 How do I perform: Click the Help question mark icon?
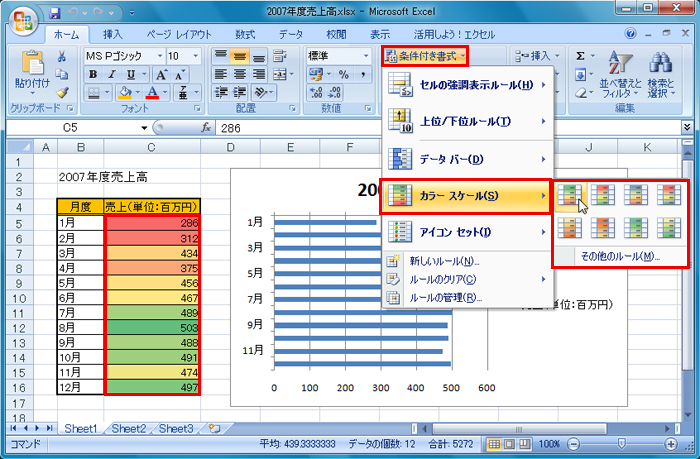tap(630, 33)
